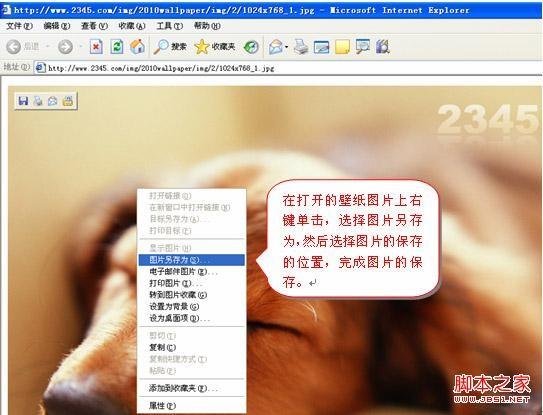This screenshot has height=415, width=543.
Task: Open Favorites star (收藏夹) button
Action: click(x=215, y=46)
